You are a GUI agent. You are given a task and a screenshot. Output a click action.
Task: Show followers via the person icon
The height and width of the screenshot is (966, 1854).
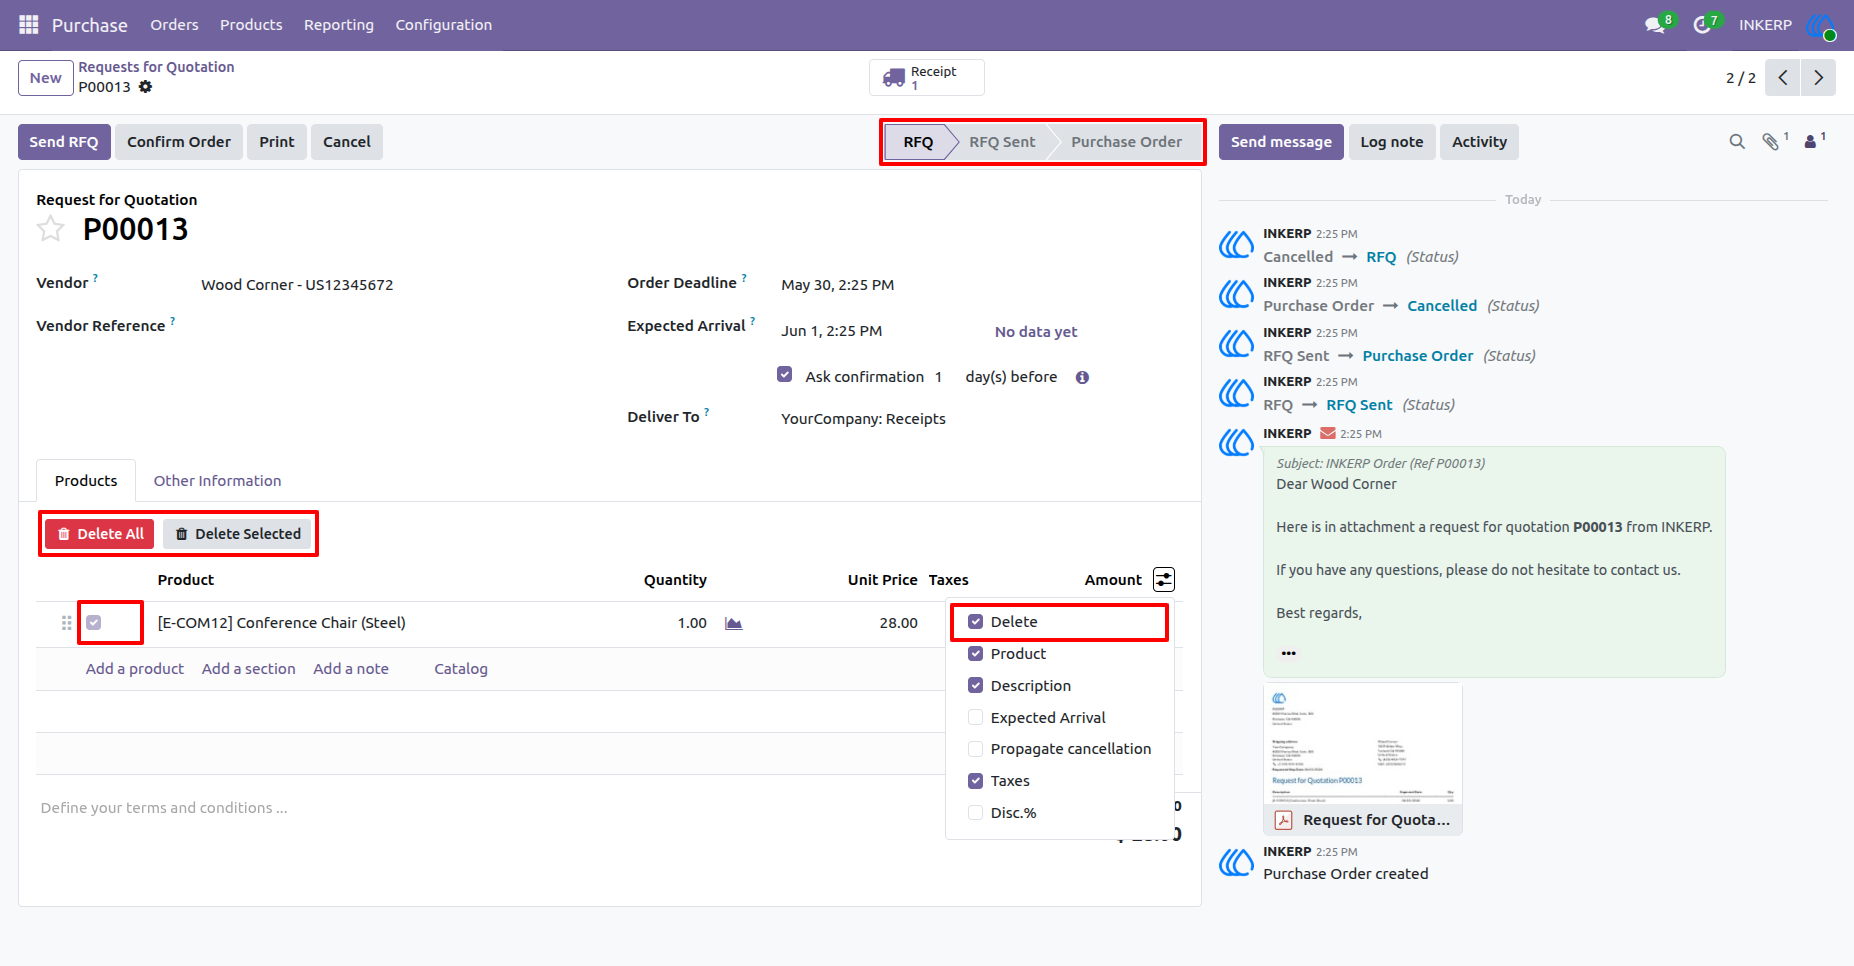click(1810, 142)
